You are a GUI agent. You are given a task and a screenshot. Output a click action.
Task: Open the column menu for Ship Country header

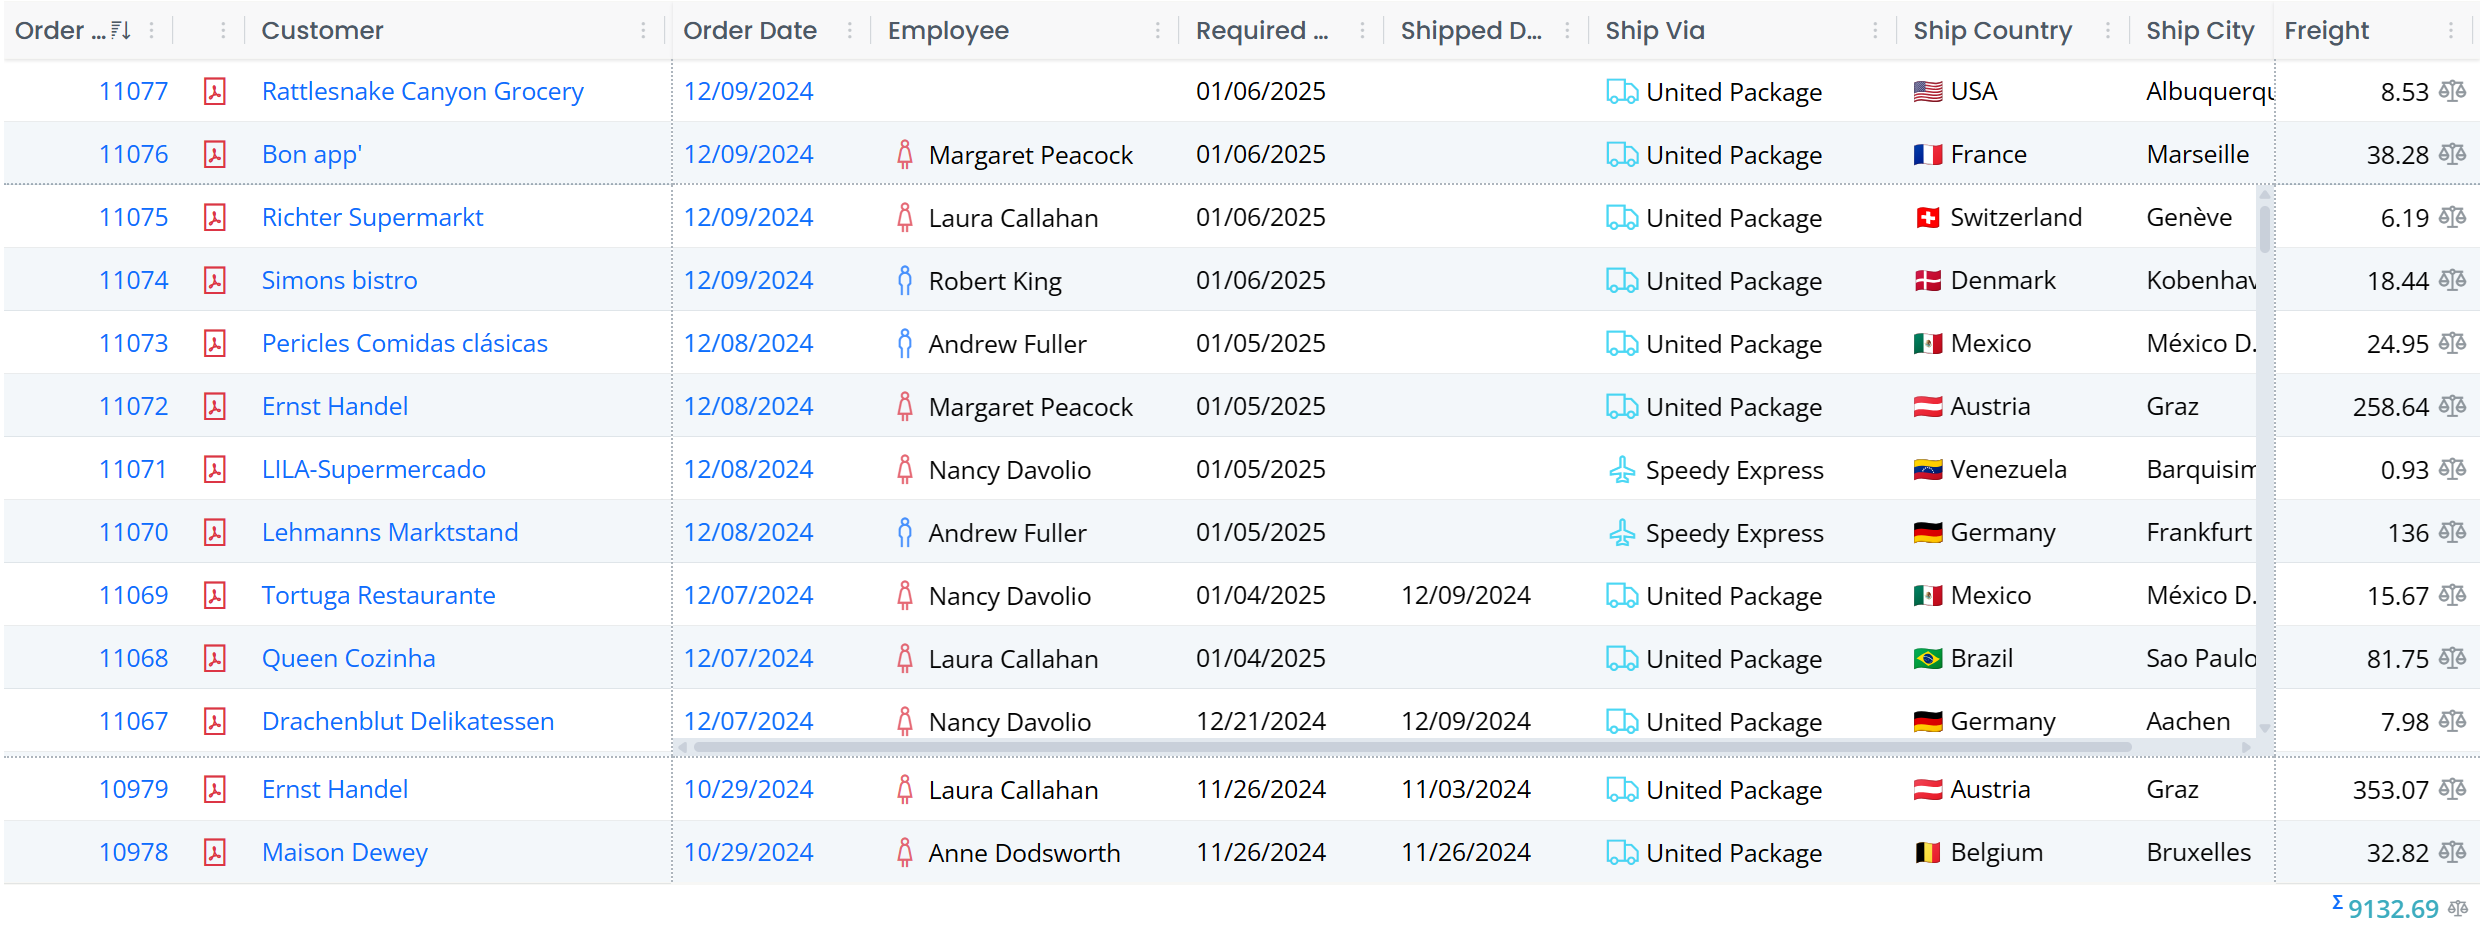(x=2110, y=30)
